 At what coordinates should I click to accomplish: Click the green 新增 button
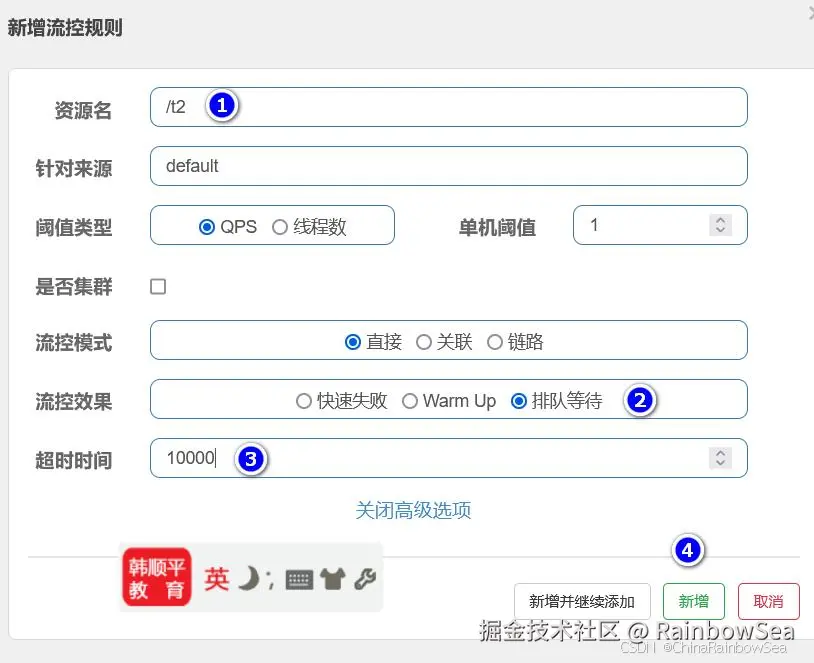pyautogui.click(x=694, y=601)
